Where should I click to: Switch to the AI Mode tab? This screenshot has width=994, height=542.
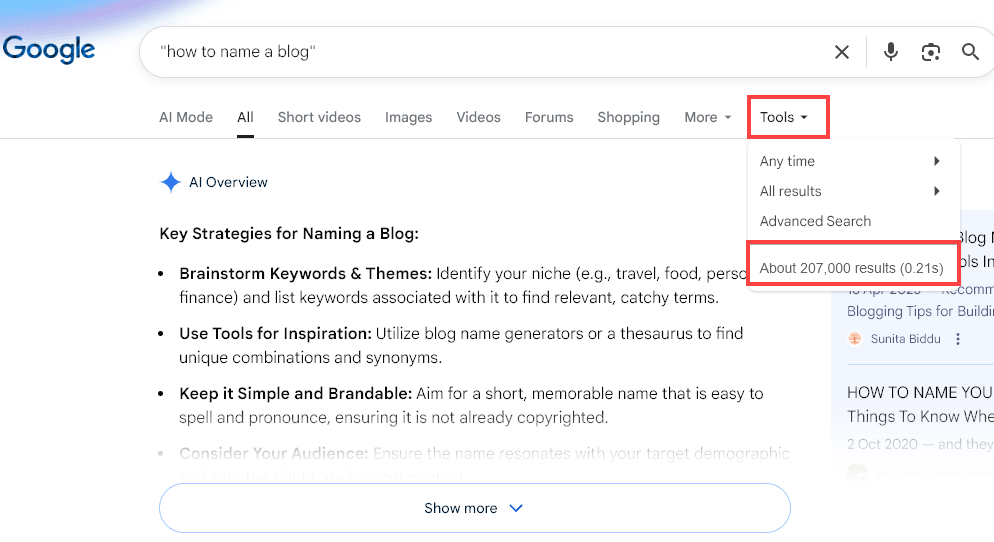[186, 117]
